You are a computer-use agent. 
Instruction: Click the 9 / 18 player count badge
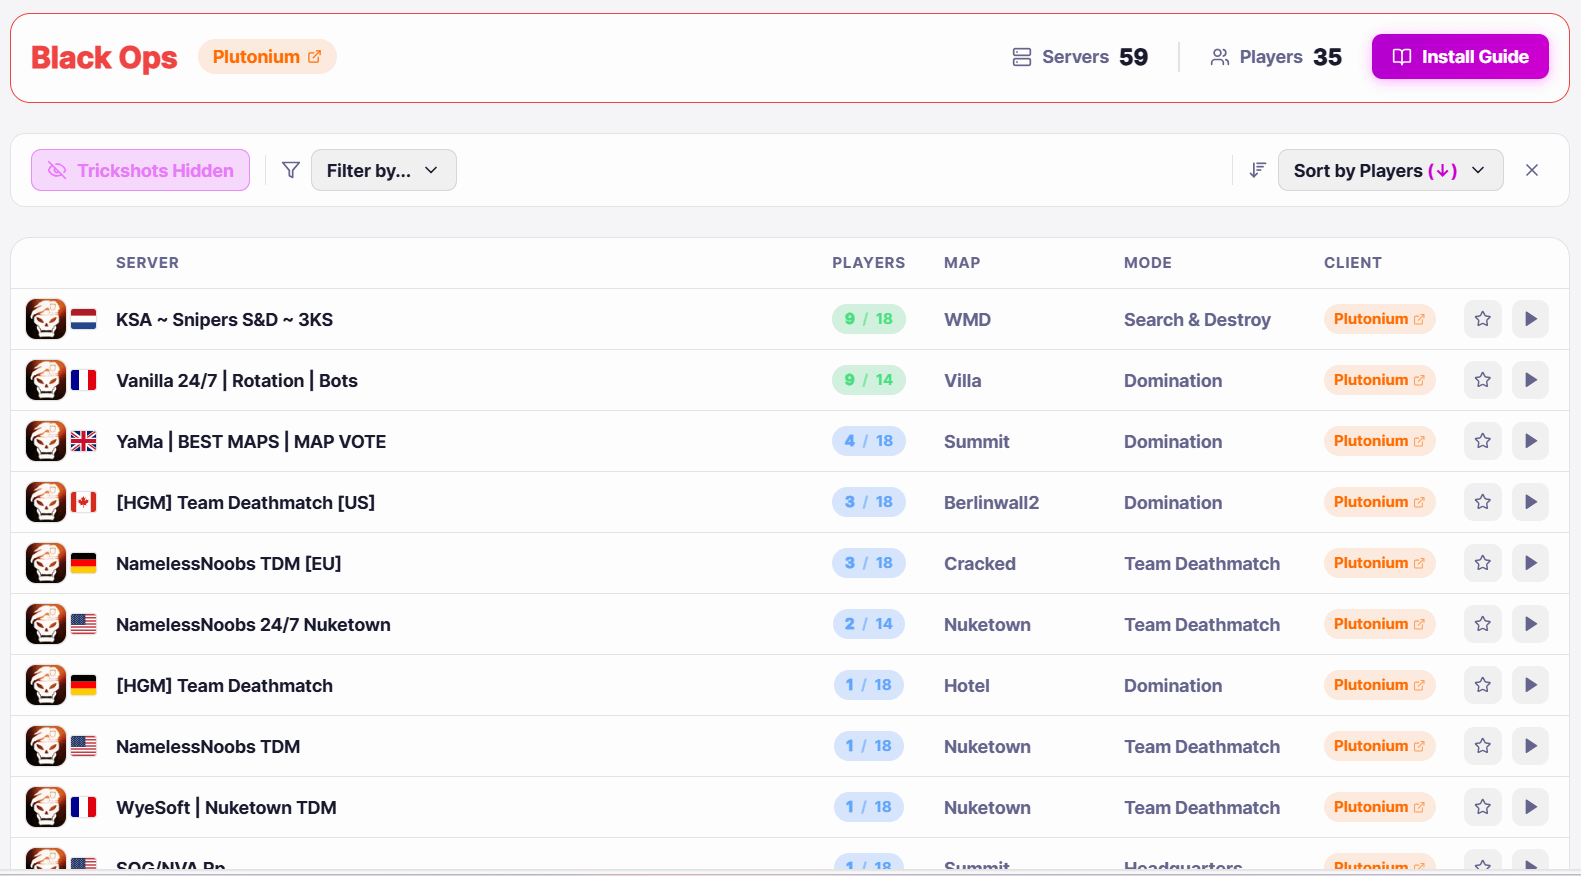pos(868,319)
